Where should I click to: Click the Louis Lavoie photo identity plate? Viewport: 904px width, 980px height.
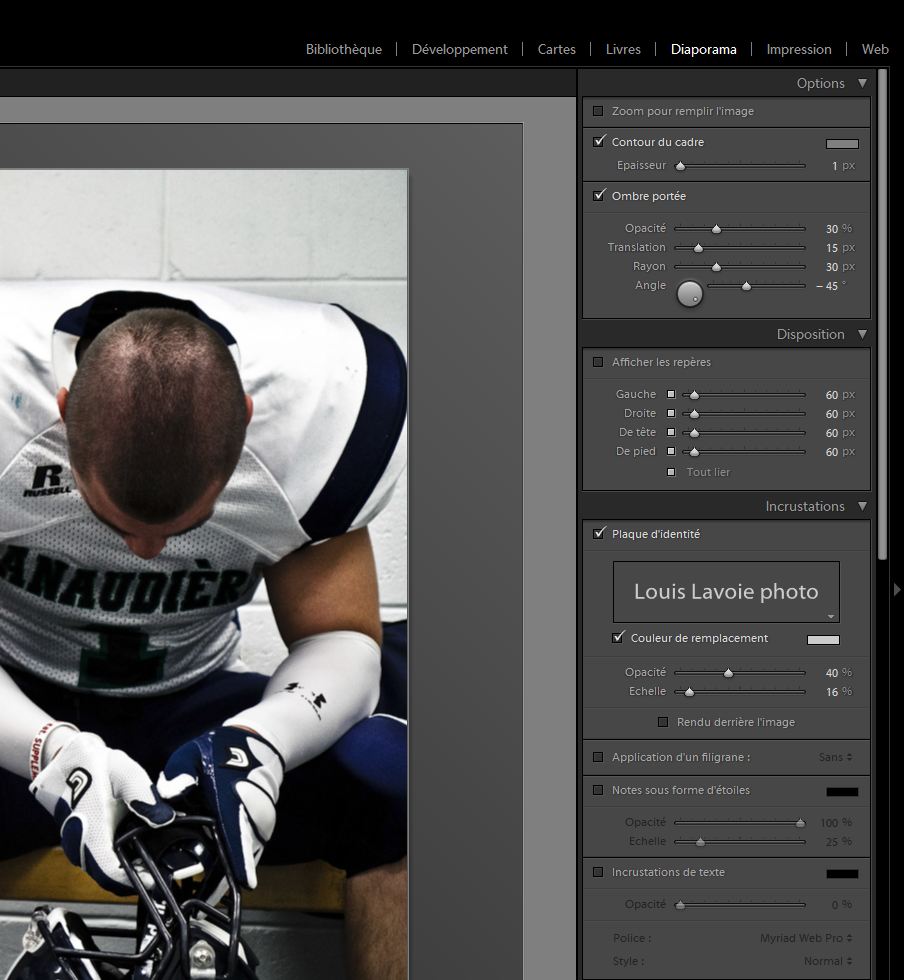(x=725, y=591)
